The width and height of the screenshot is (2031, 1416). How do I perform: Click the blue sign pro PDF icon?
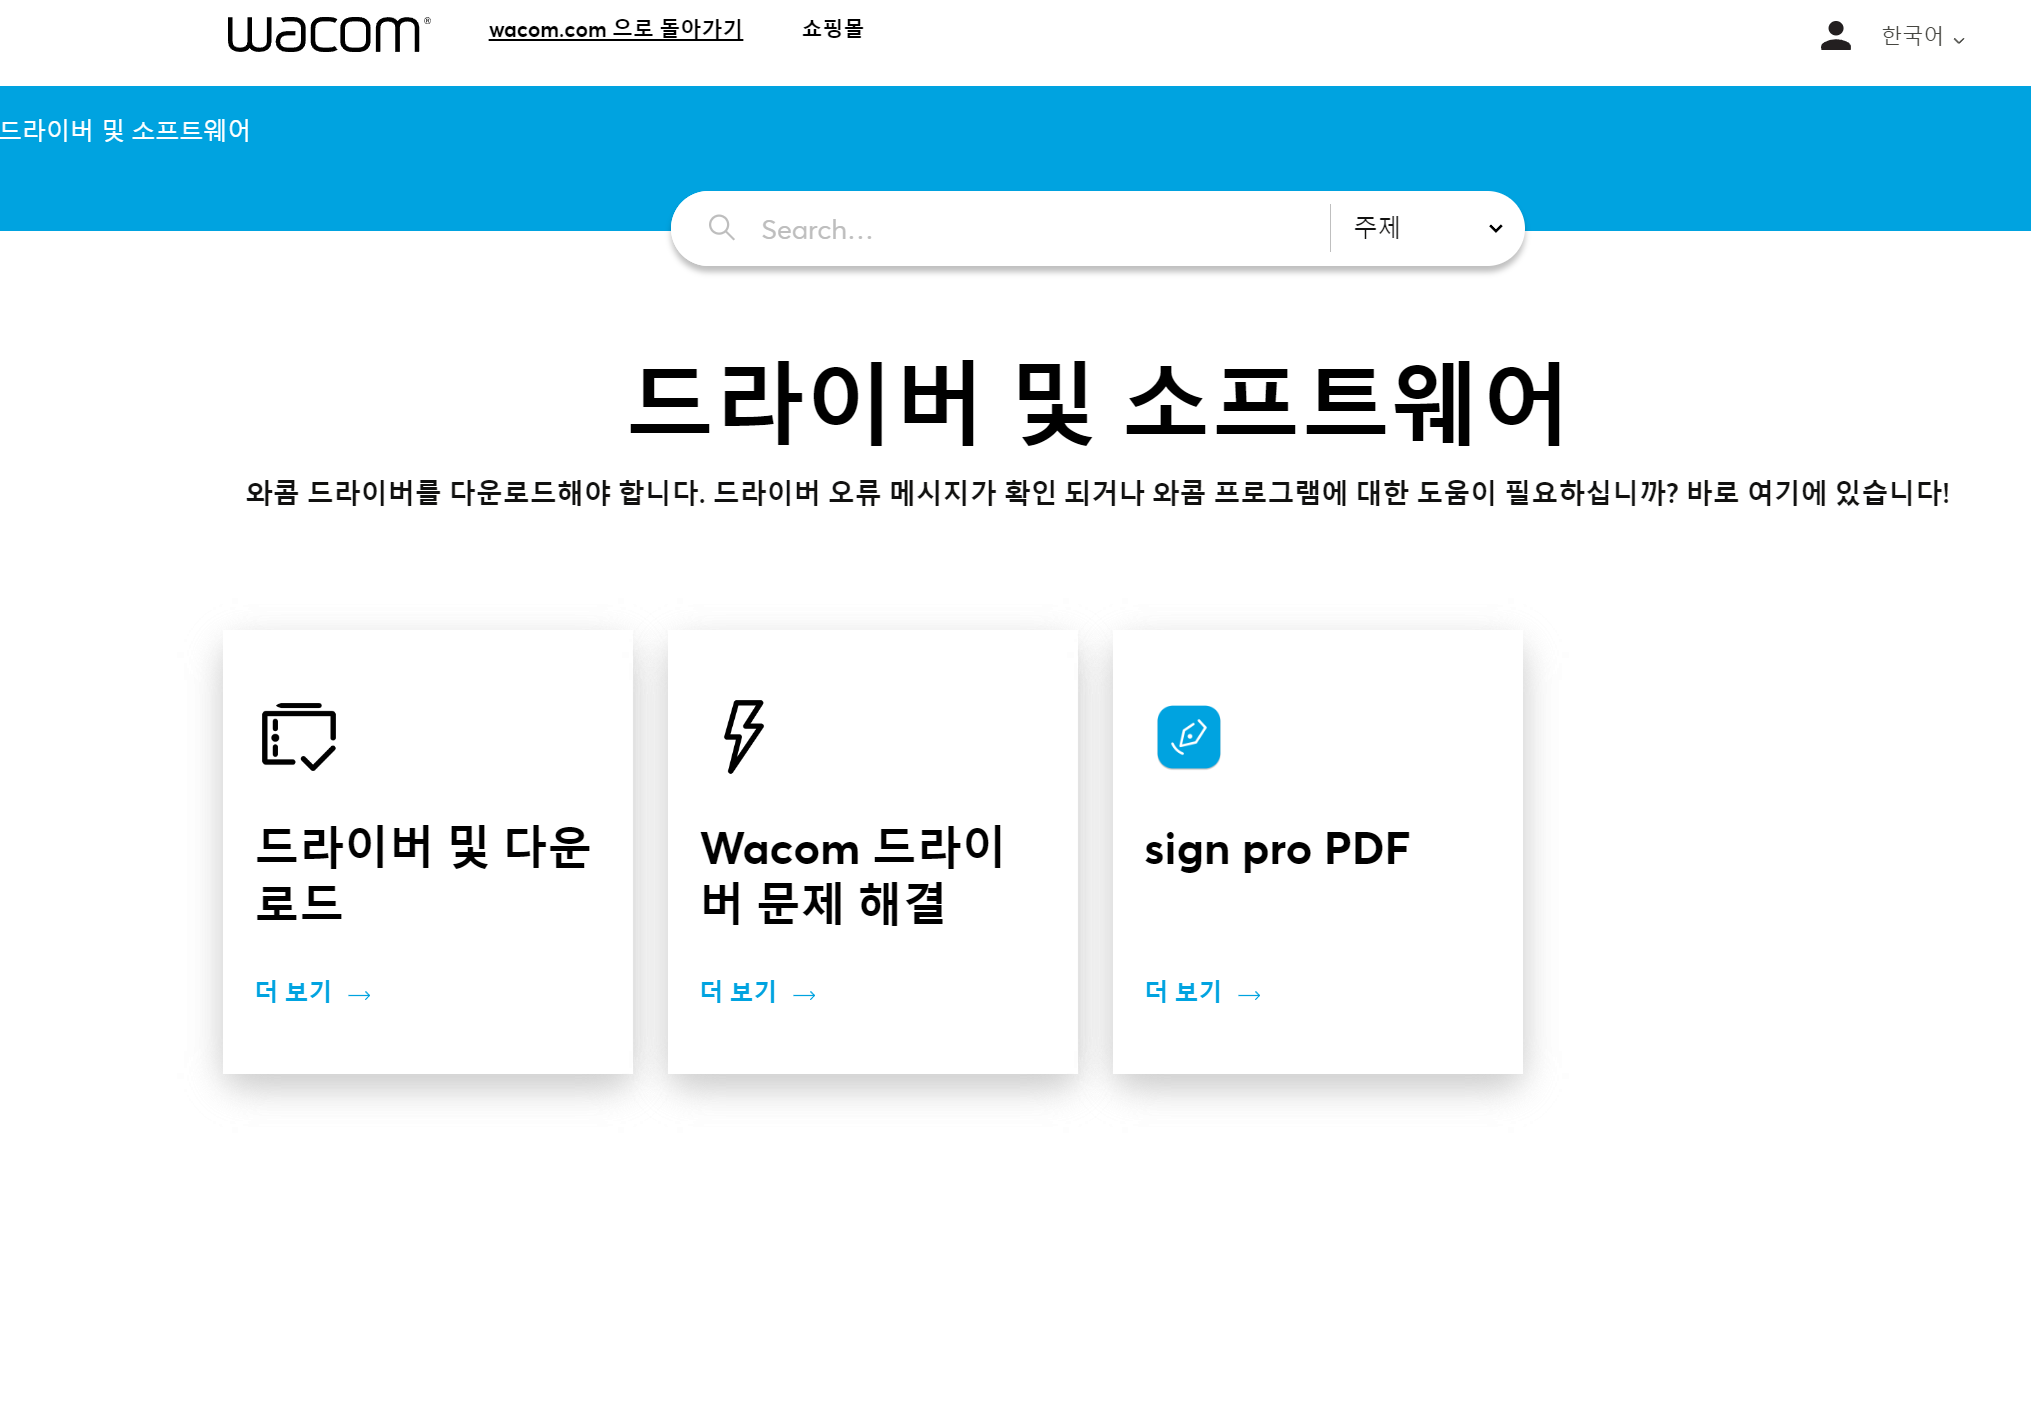(1188, 737)
